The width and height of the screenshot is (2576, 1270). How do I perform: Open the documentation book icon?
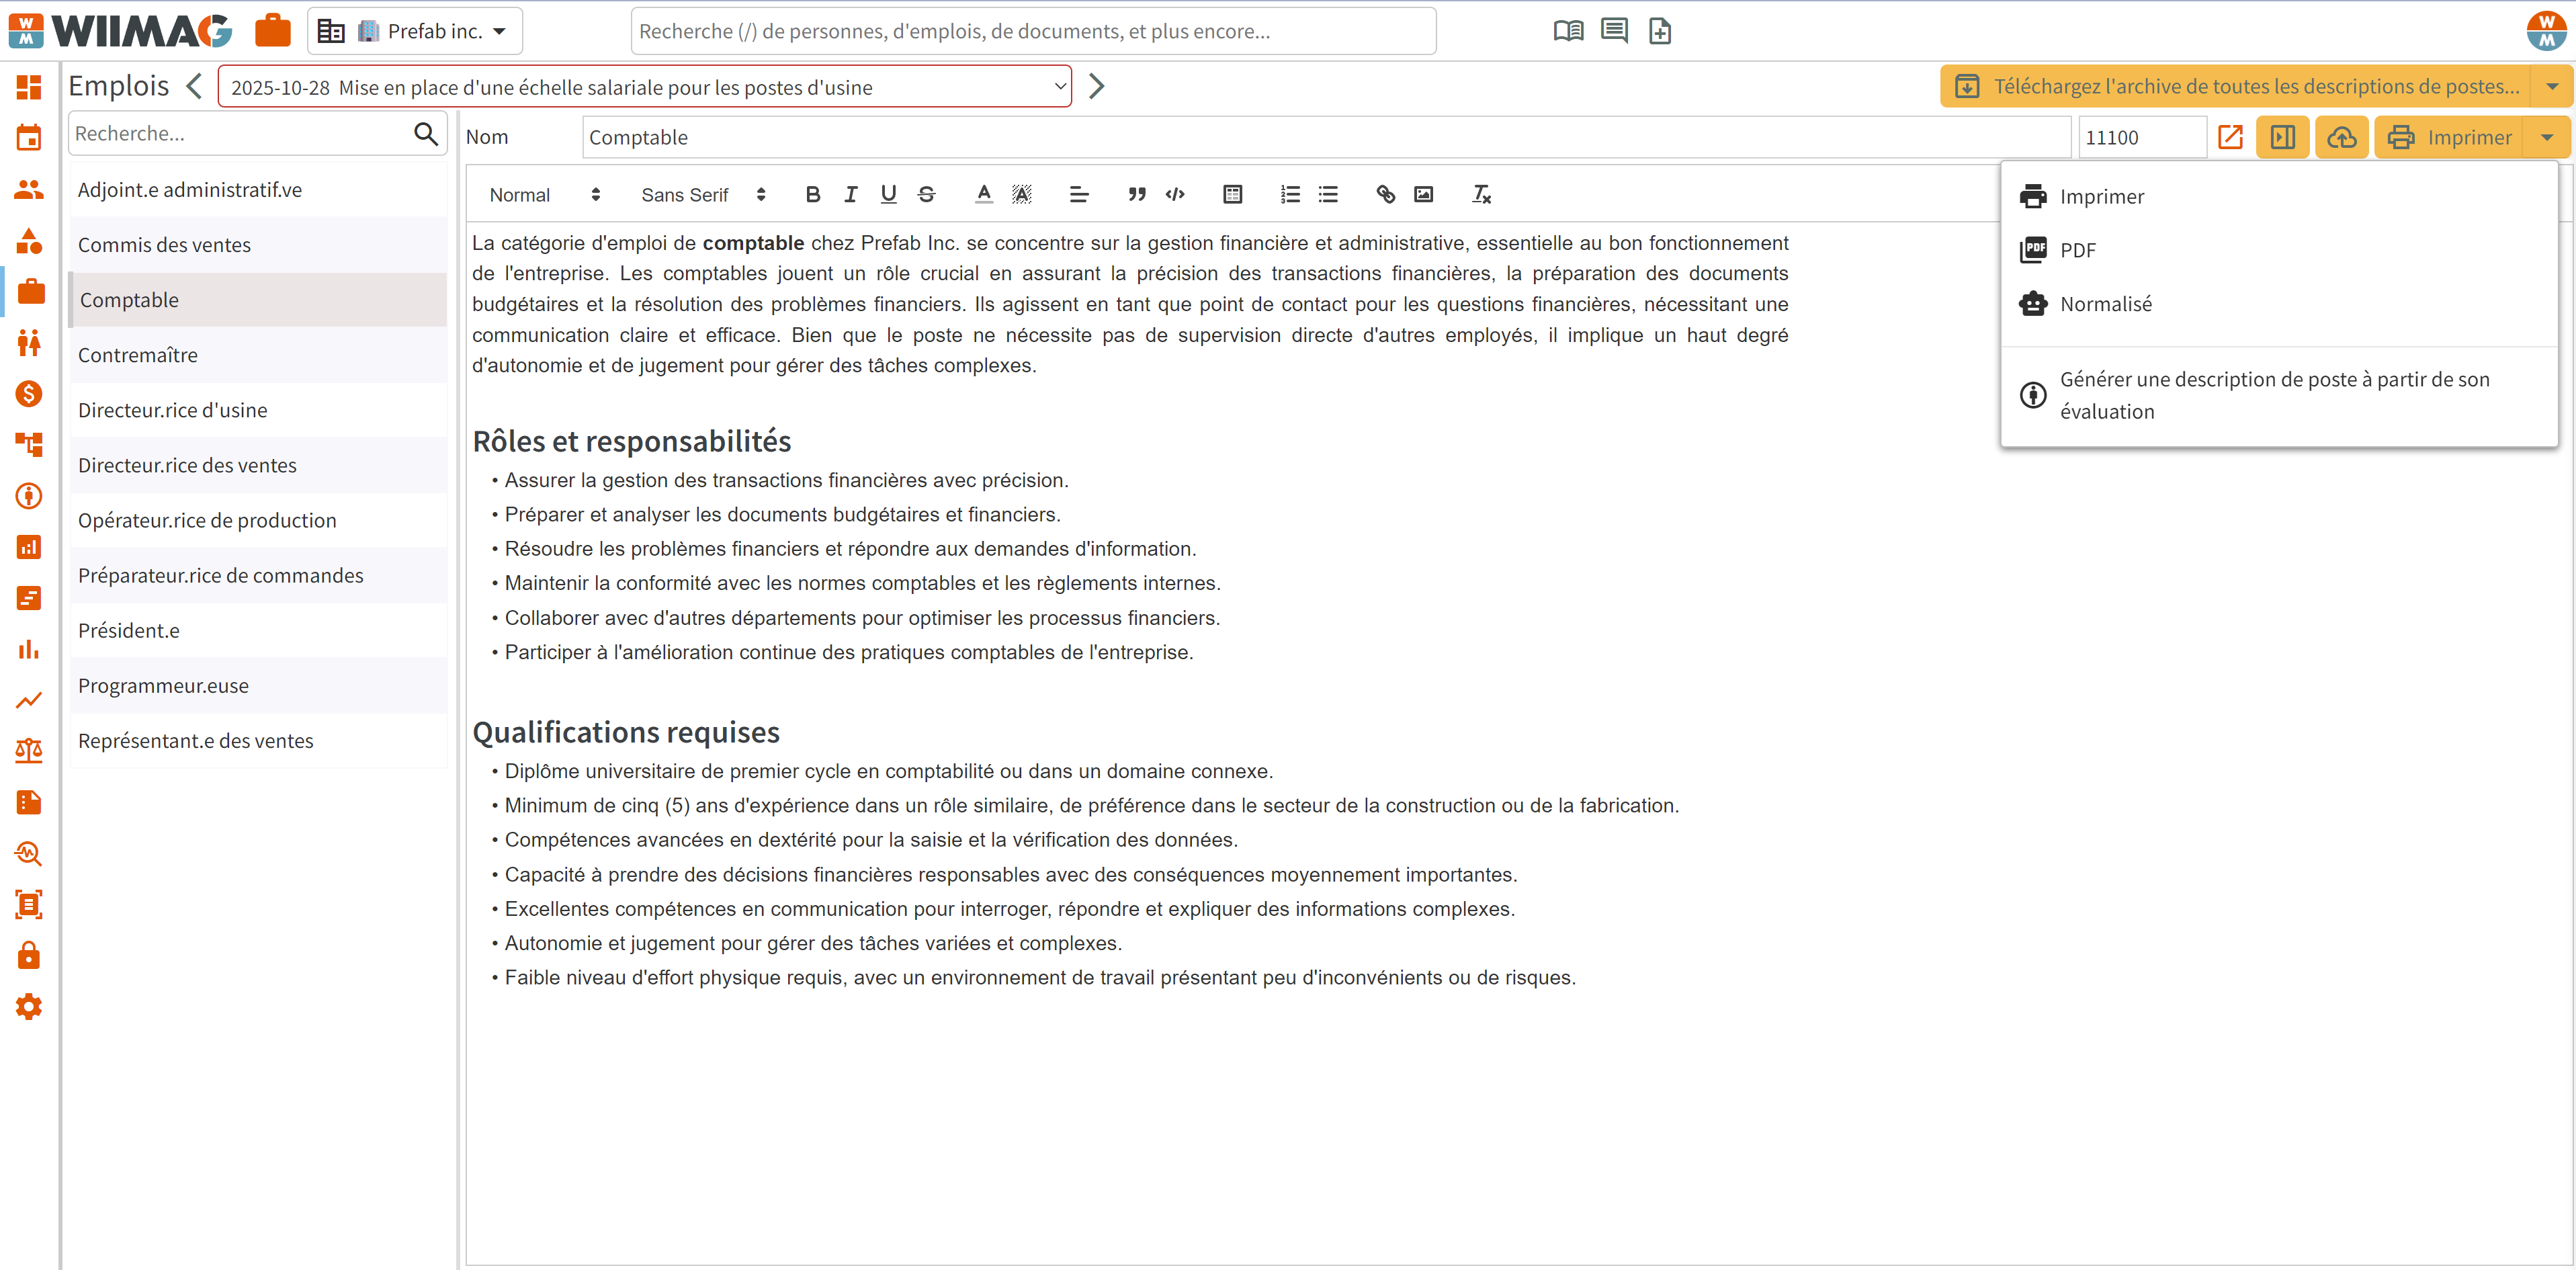coord(1568,31)
